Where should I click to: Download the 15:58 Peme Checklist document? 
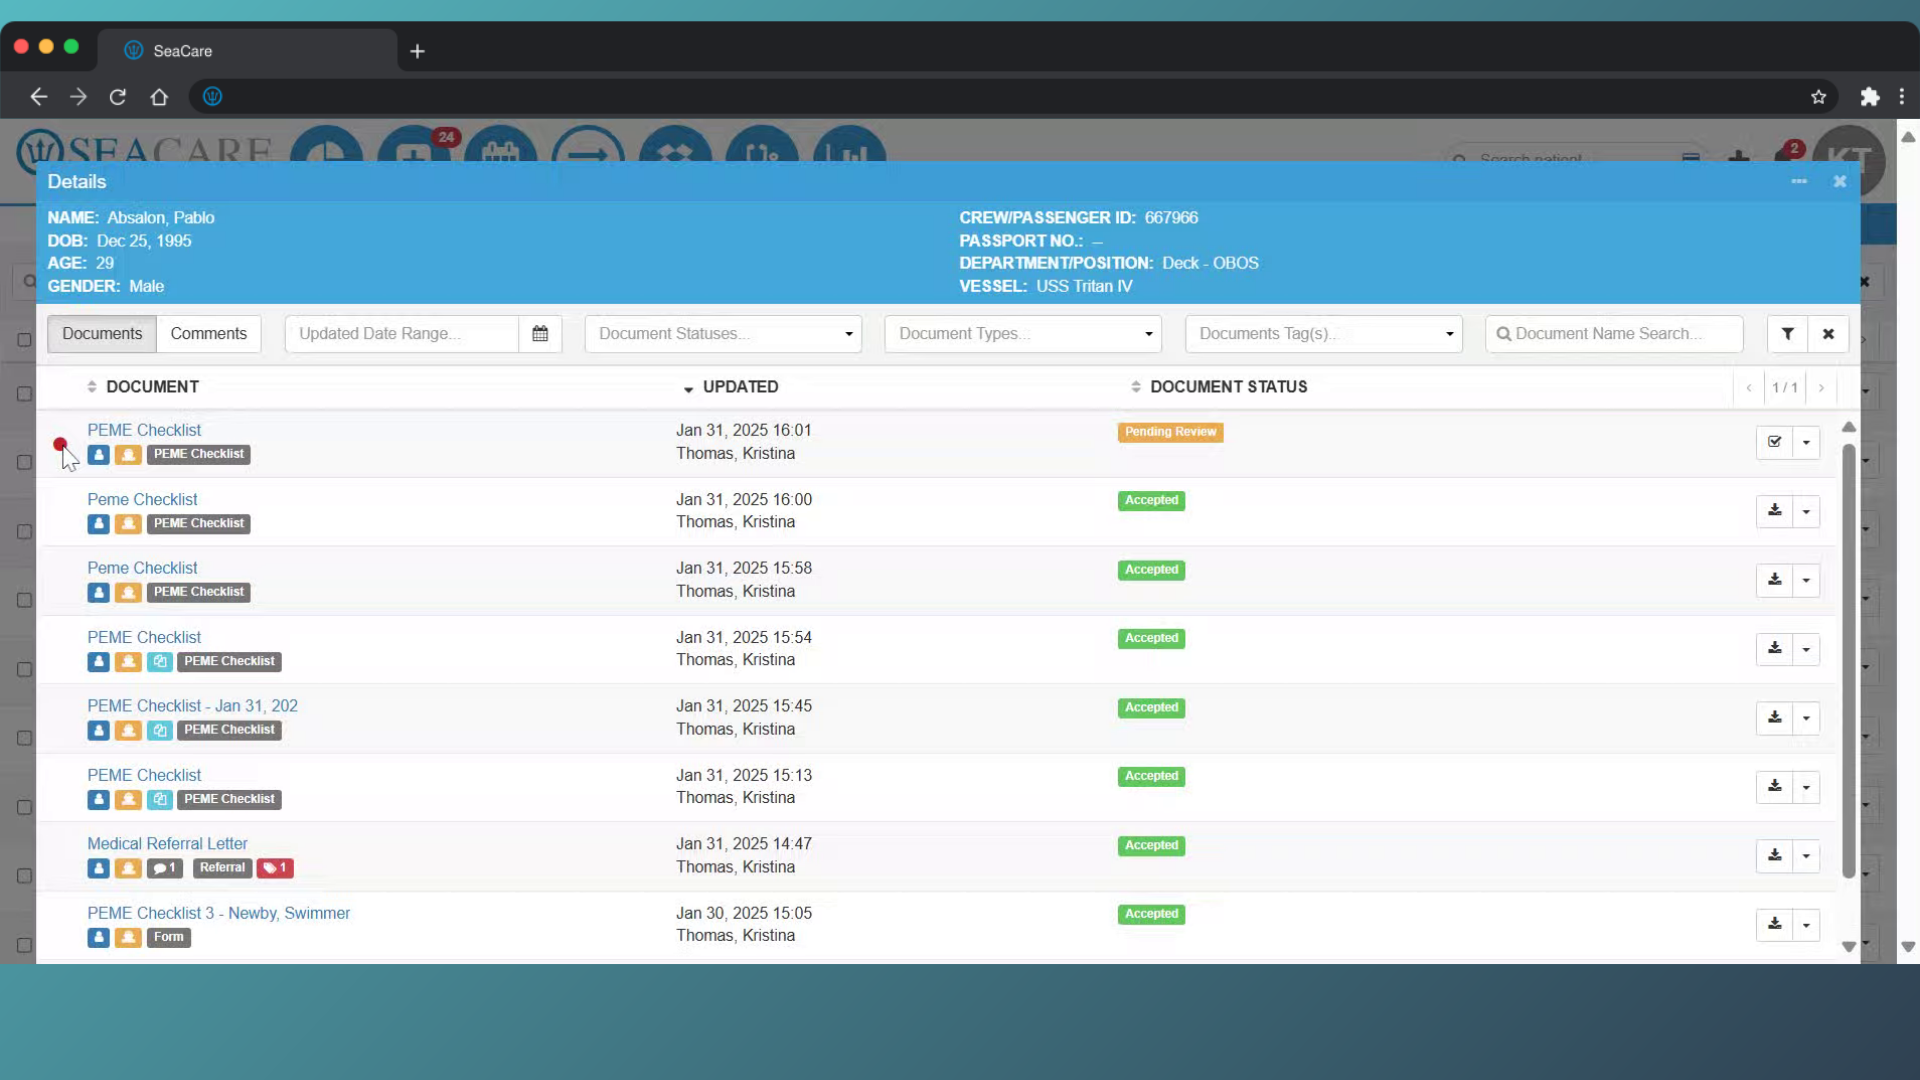tap(1774, 580)
